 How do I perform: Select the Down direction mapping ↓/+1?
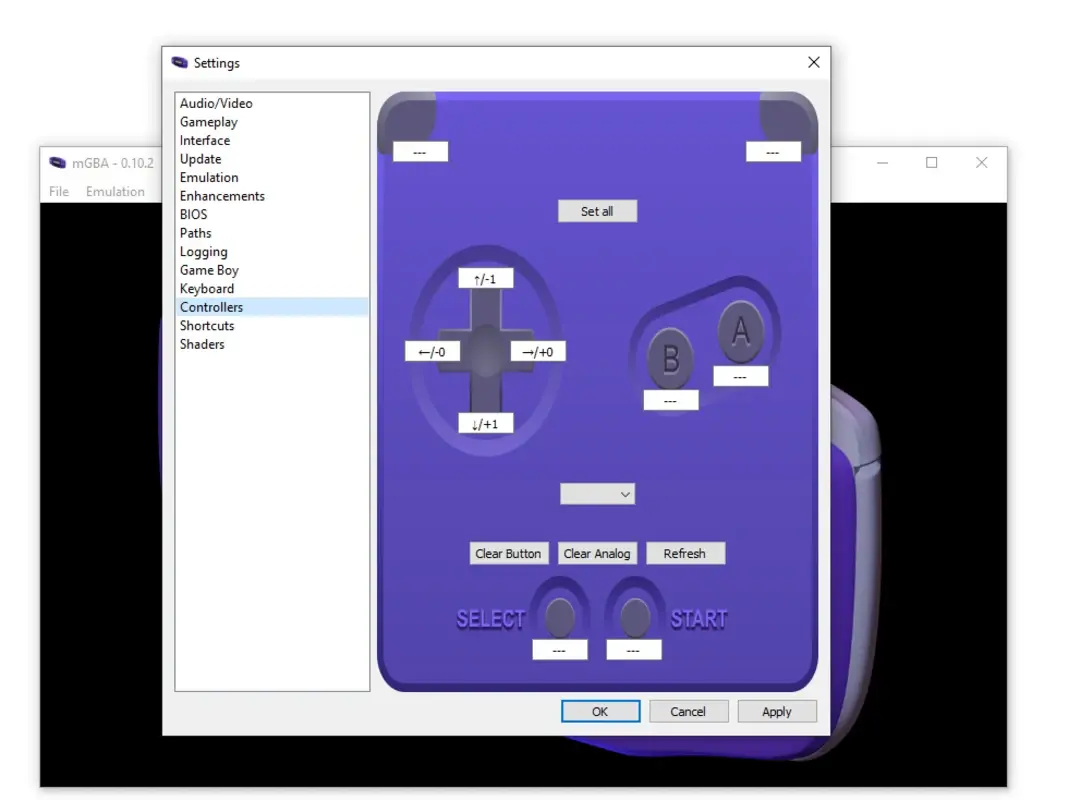click(x=487, y=423)
